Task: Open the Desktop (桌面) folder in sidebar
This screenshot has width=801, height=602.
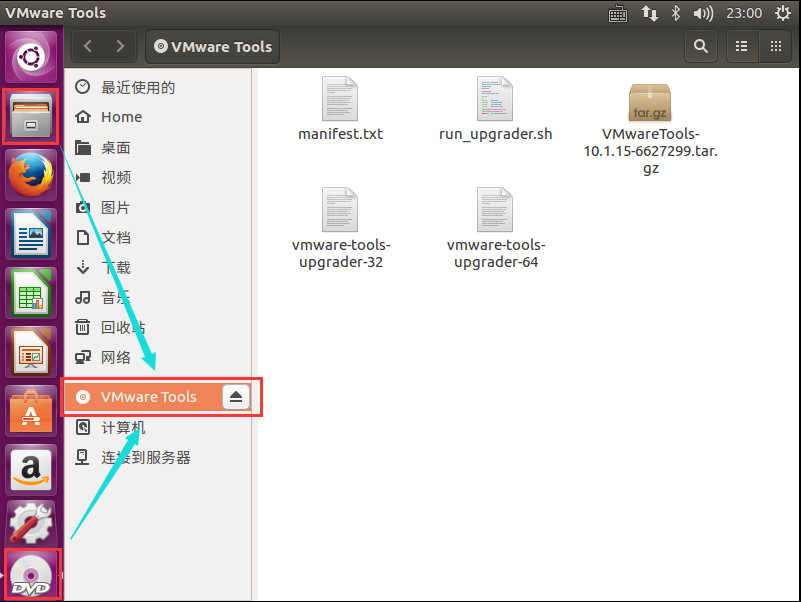Action: coord(157,148)
